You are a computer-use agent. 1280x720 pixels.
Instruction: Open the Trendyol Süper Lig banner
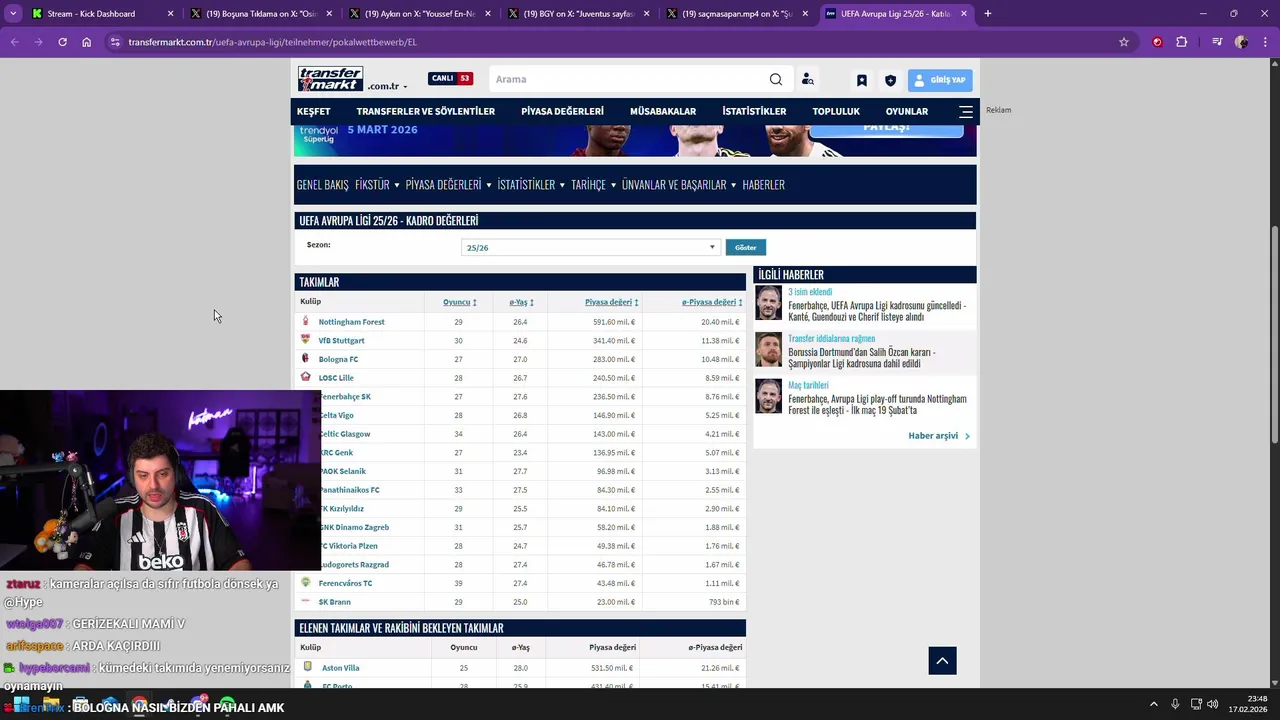click(635, 141)
